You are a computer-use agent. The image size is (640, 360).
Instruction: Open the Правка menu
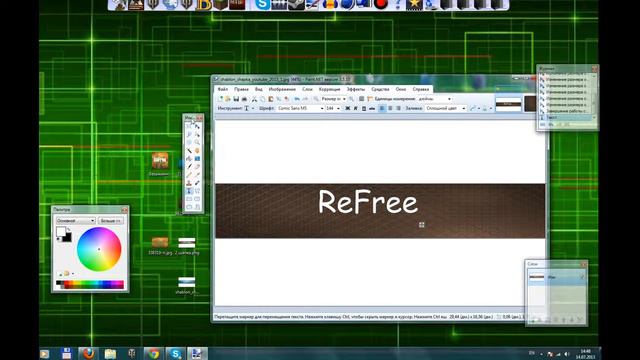tap(241, 89)
